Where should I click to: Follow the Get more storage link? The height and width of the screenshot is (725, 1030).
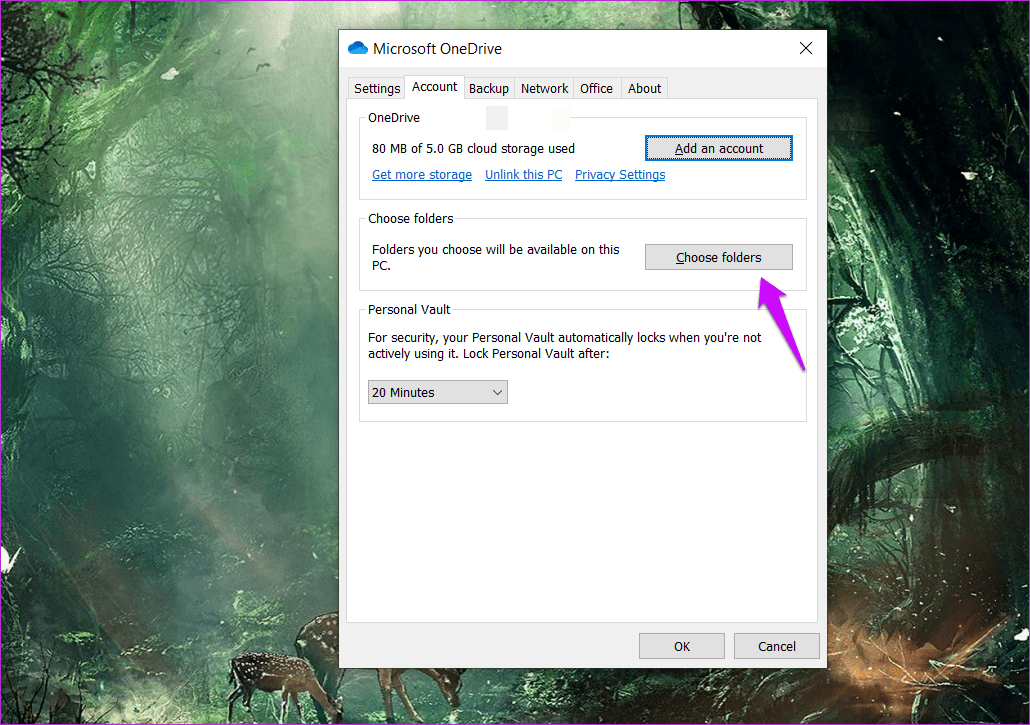pyautogui.click(x=422, y=175)
